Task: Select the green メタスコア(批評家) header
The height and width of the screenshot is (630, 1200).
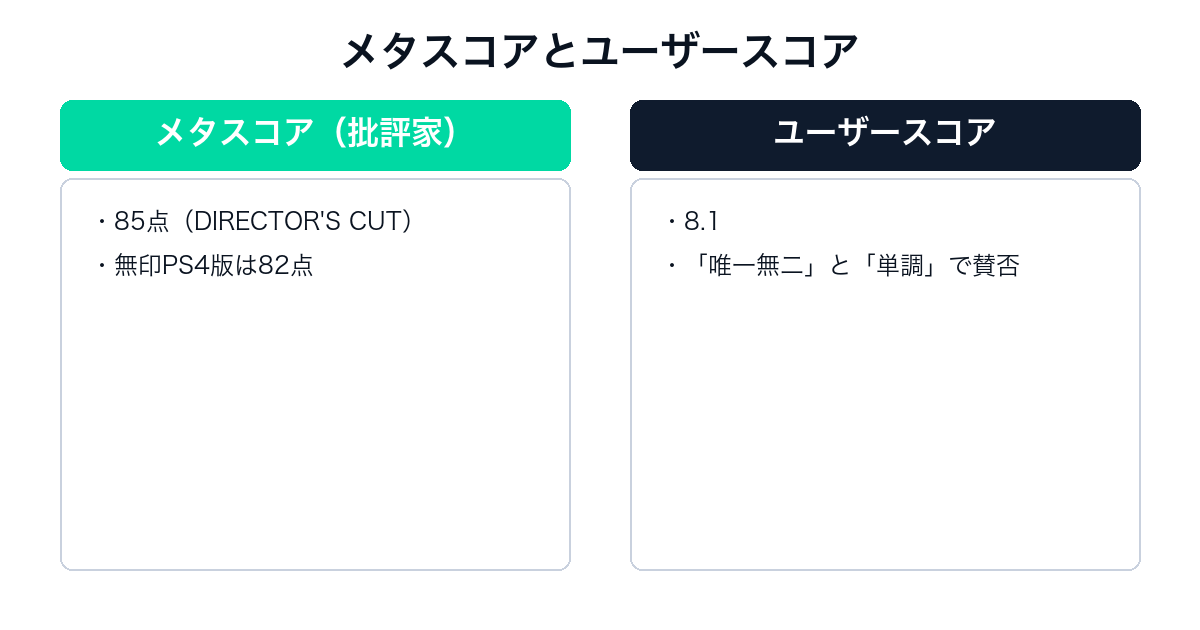Action: (x=315, y=135)
